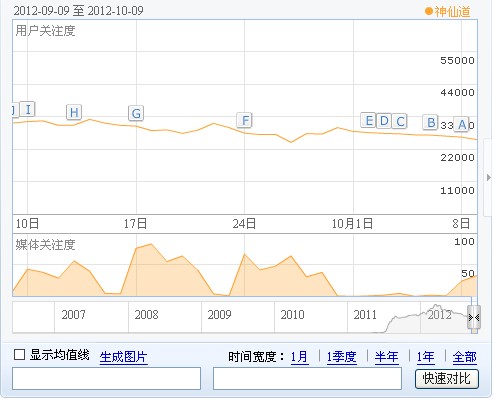Click the 55000 y-axis value
The height and width of the screenshot is (399, 494).
(457, 60)
